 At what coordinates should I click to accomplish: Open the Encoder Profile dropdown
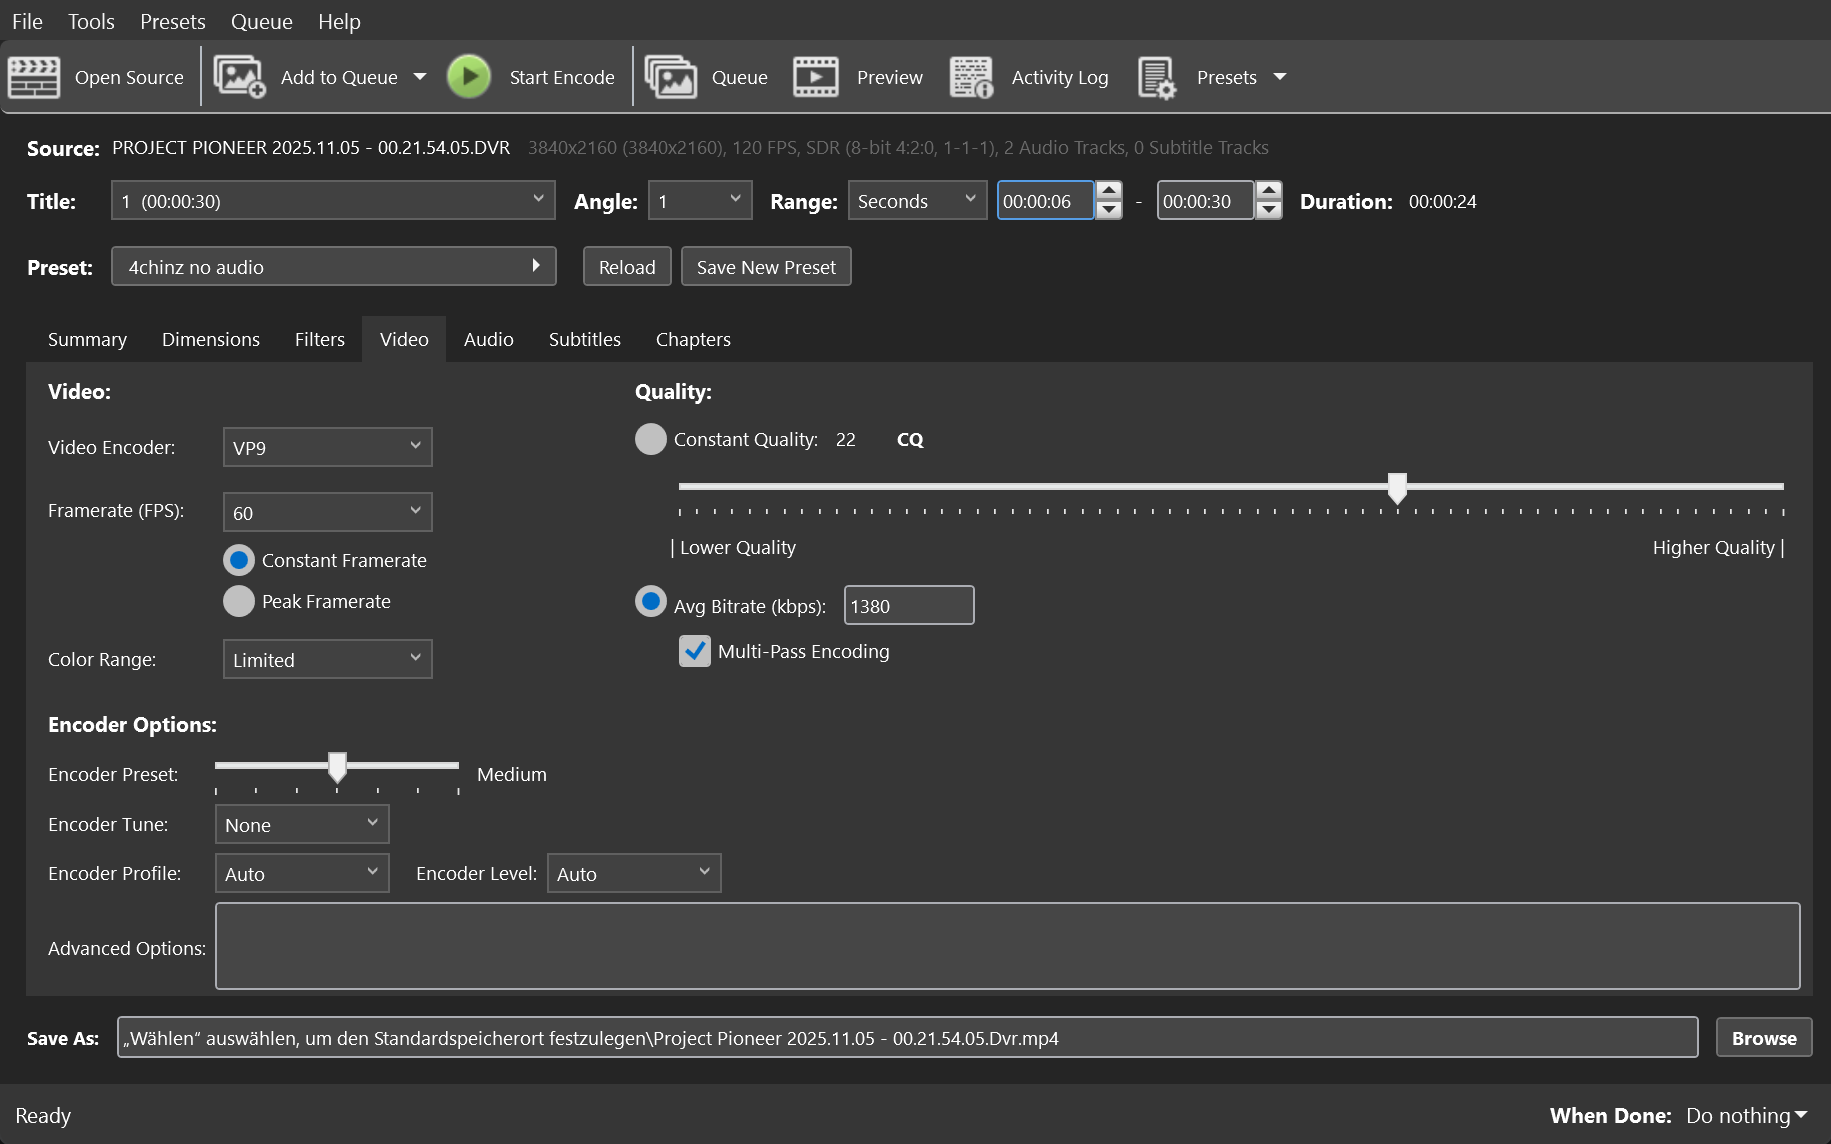(302, 873)
